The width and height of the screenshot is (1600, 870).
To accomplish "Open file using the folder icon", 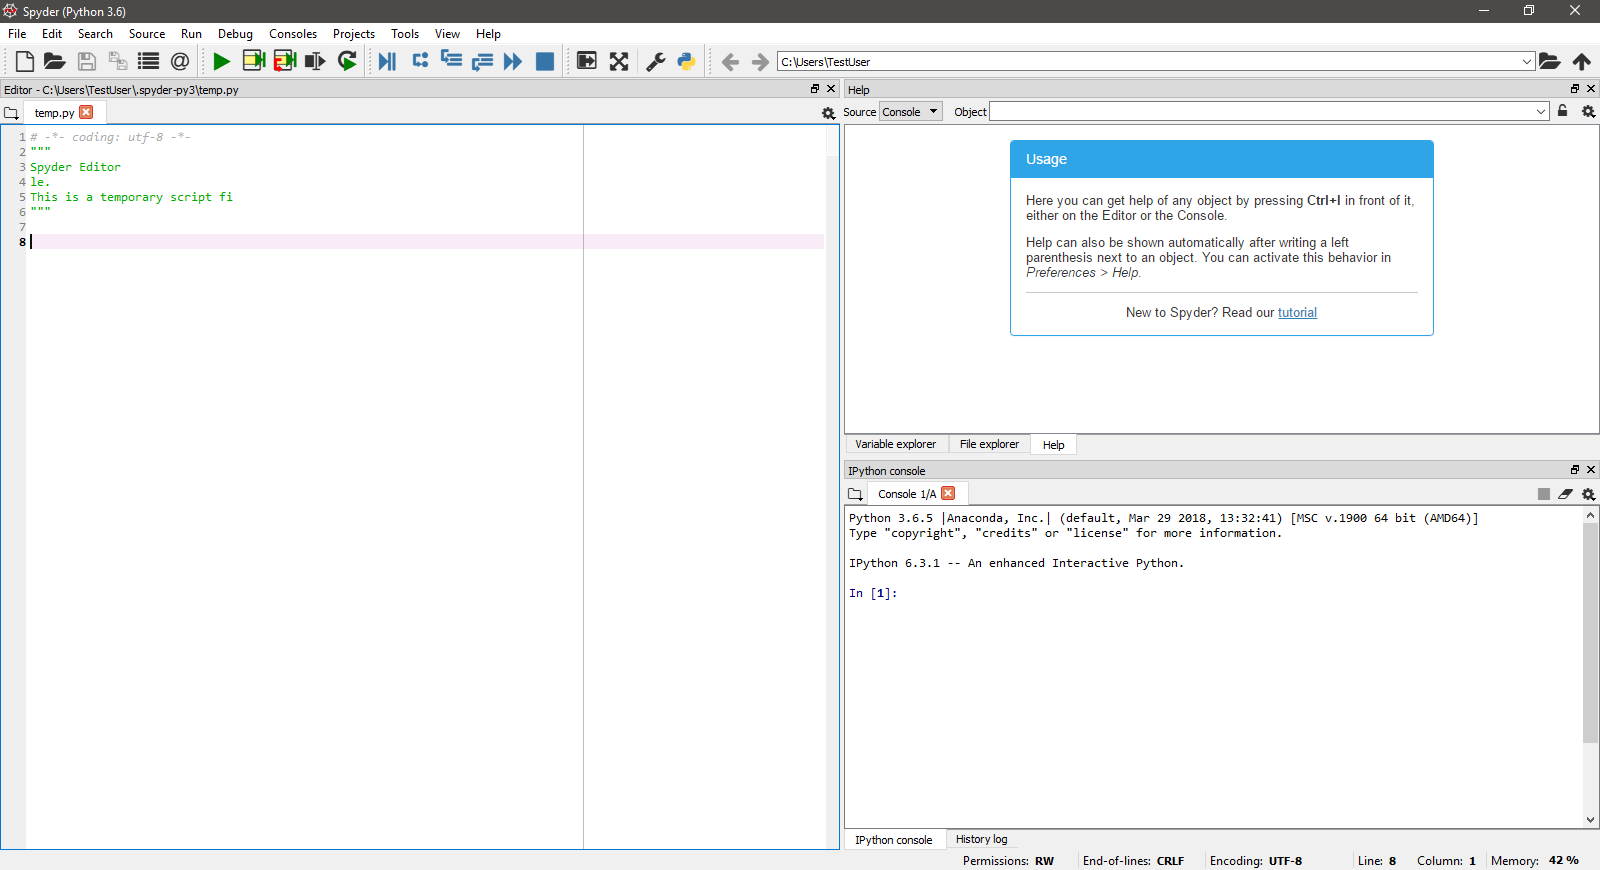I will point(55,61).
